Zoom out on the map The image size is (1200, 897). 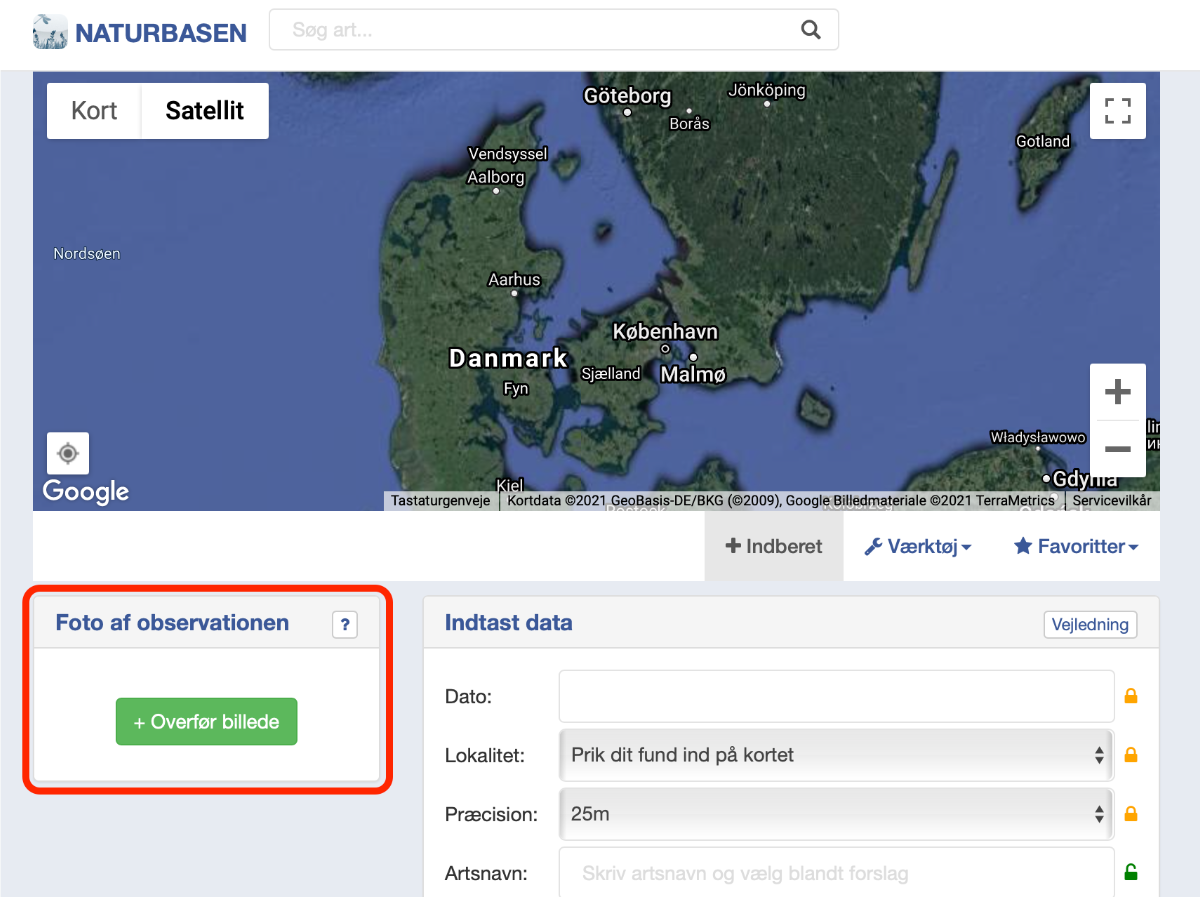pyautogui.click(x=1117, y=449)
